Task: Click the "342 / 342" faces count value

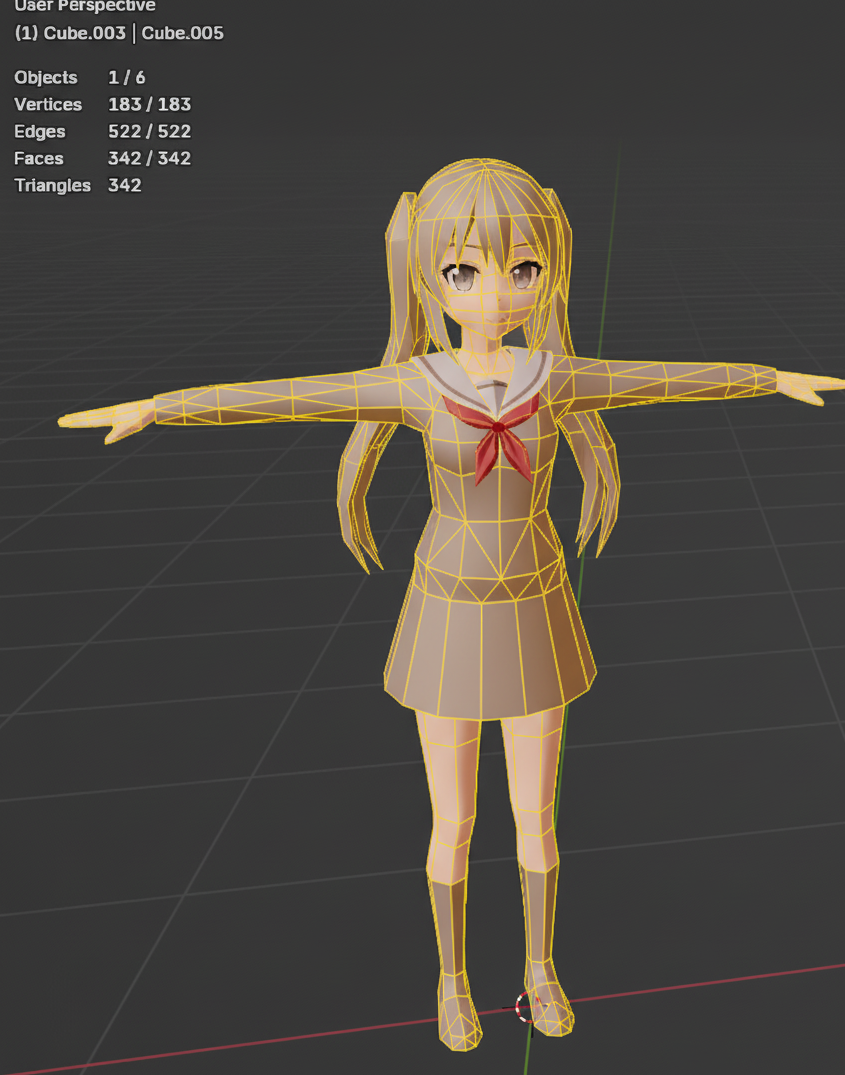Action: (149, 158)
